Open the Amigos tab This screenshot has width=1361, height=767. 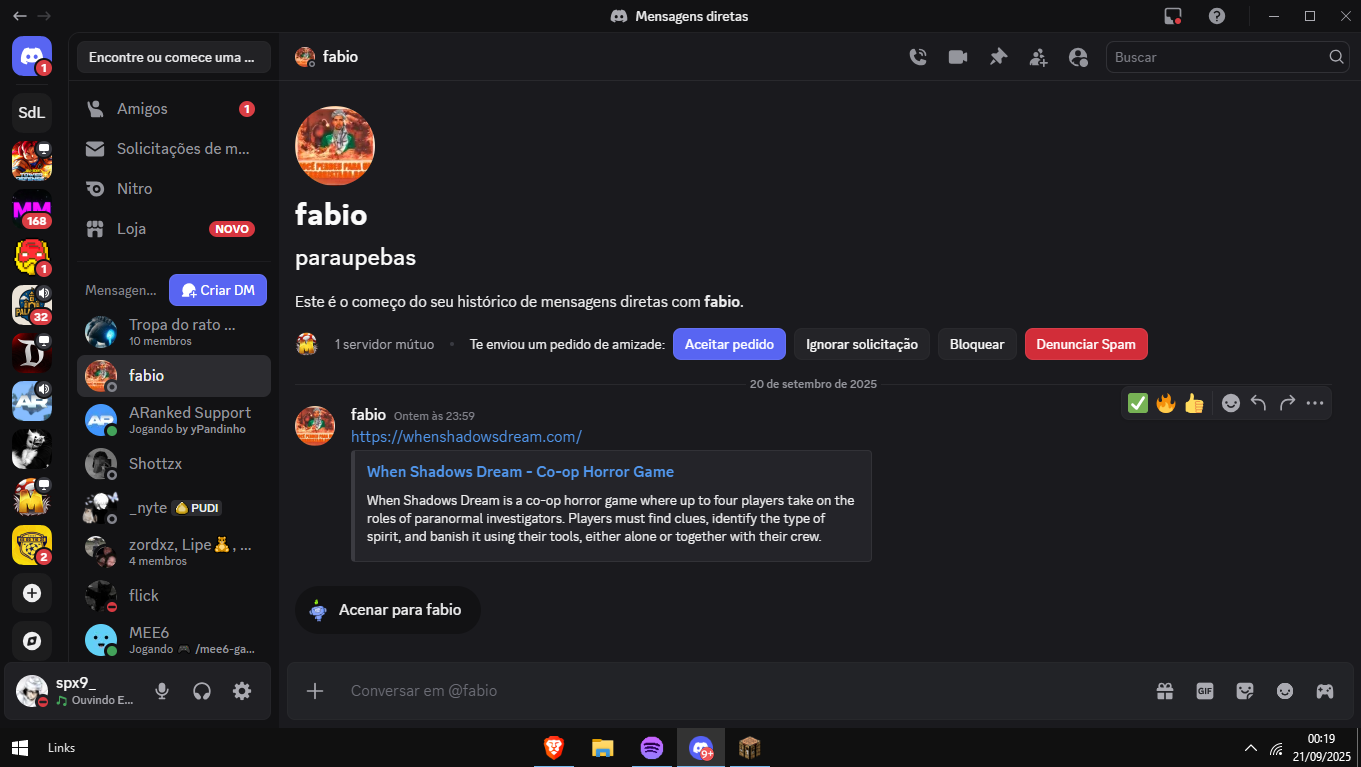click(174, 109)
